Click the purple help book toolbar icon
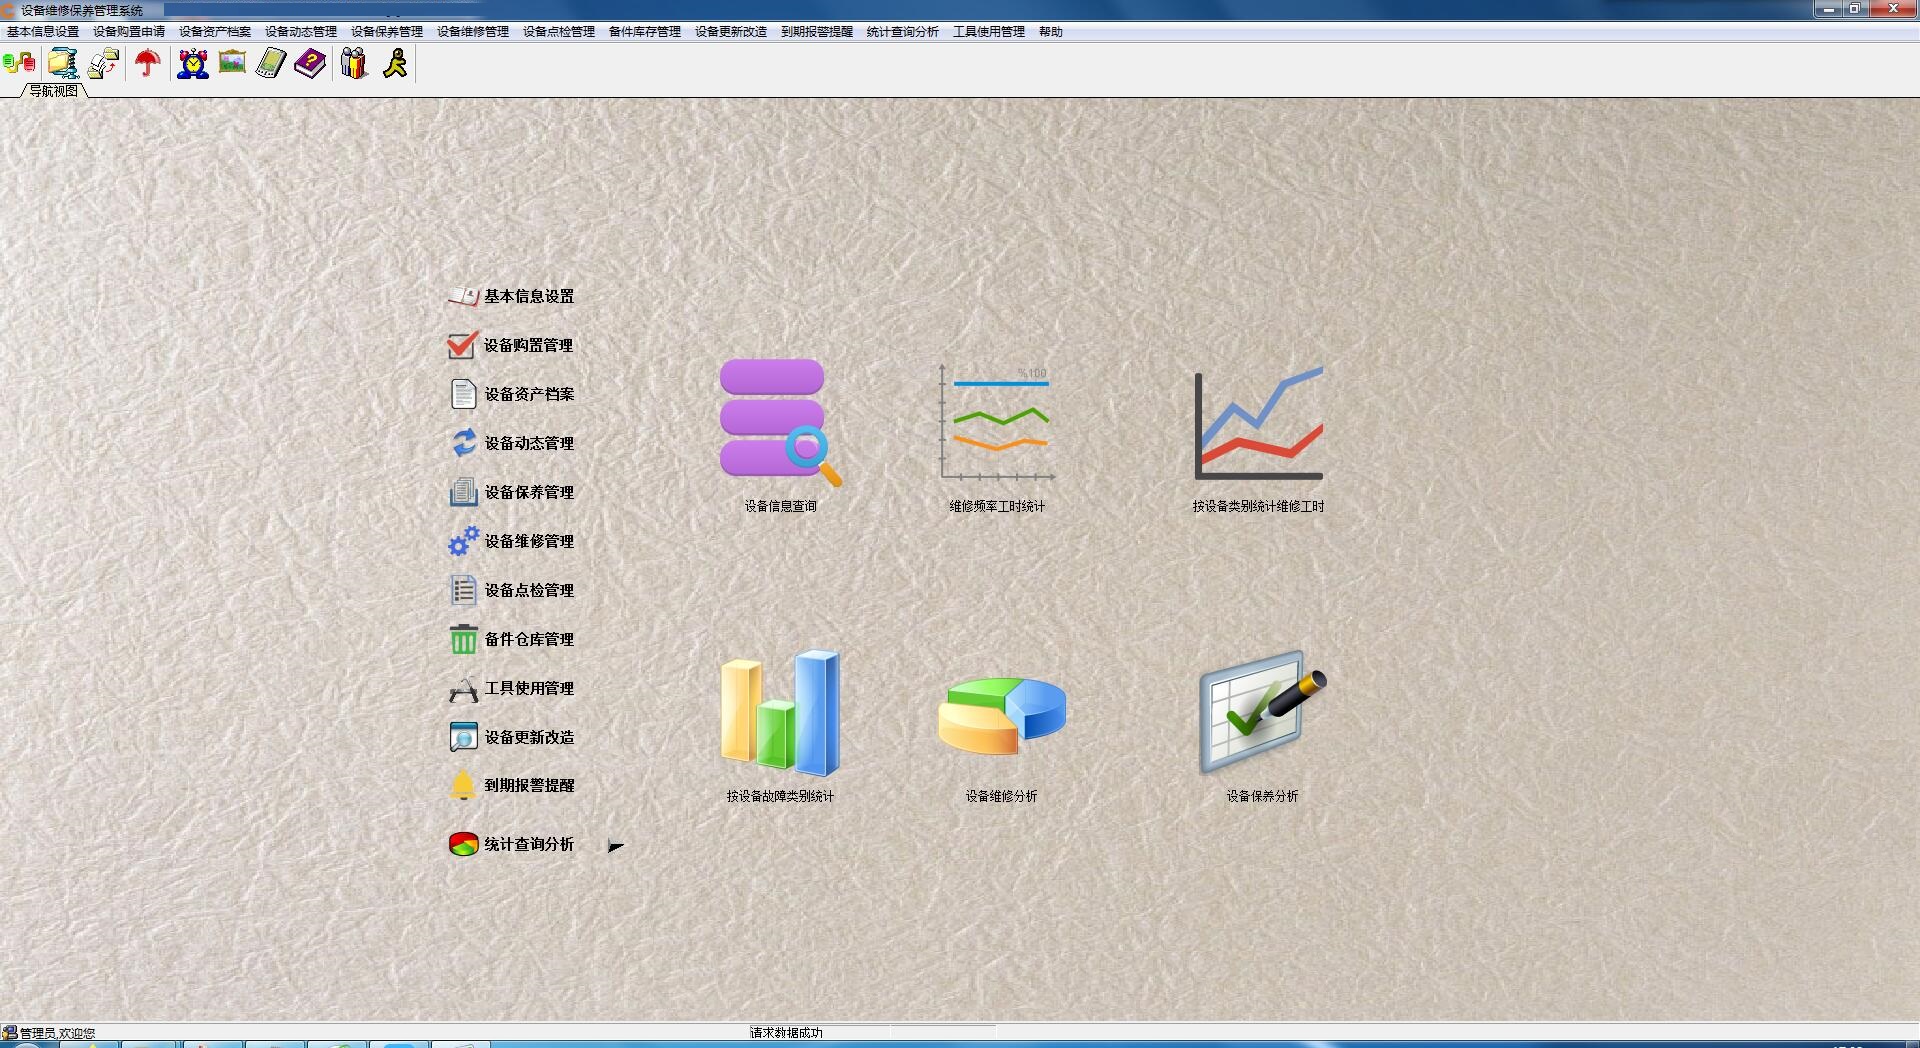 click(x=310, y=64)
